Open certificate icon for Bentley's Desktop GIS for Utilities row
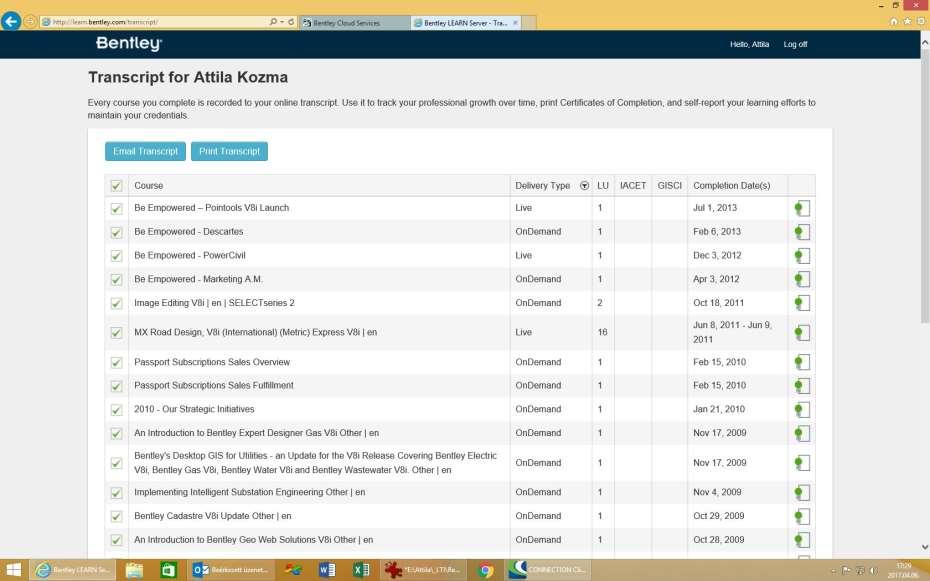 [802, 463]
